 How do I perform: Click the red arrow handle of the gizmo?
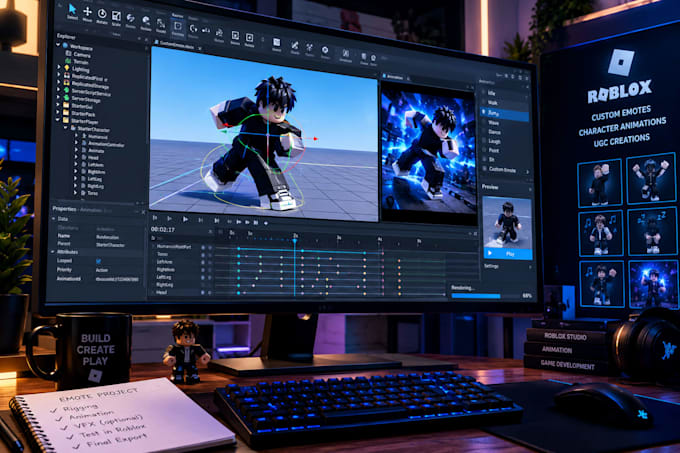click(x=316, y=139)
